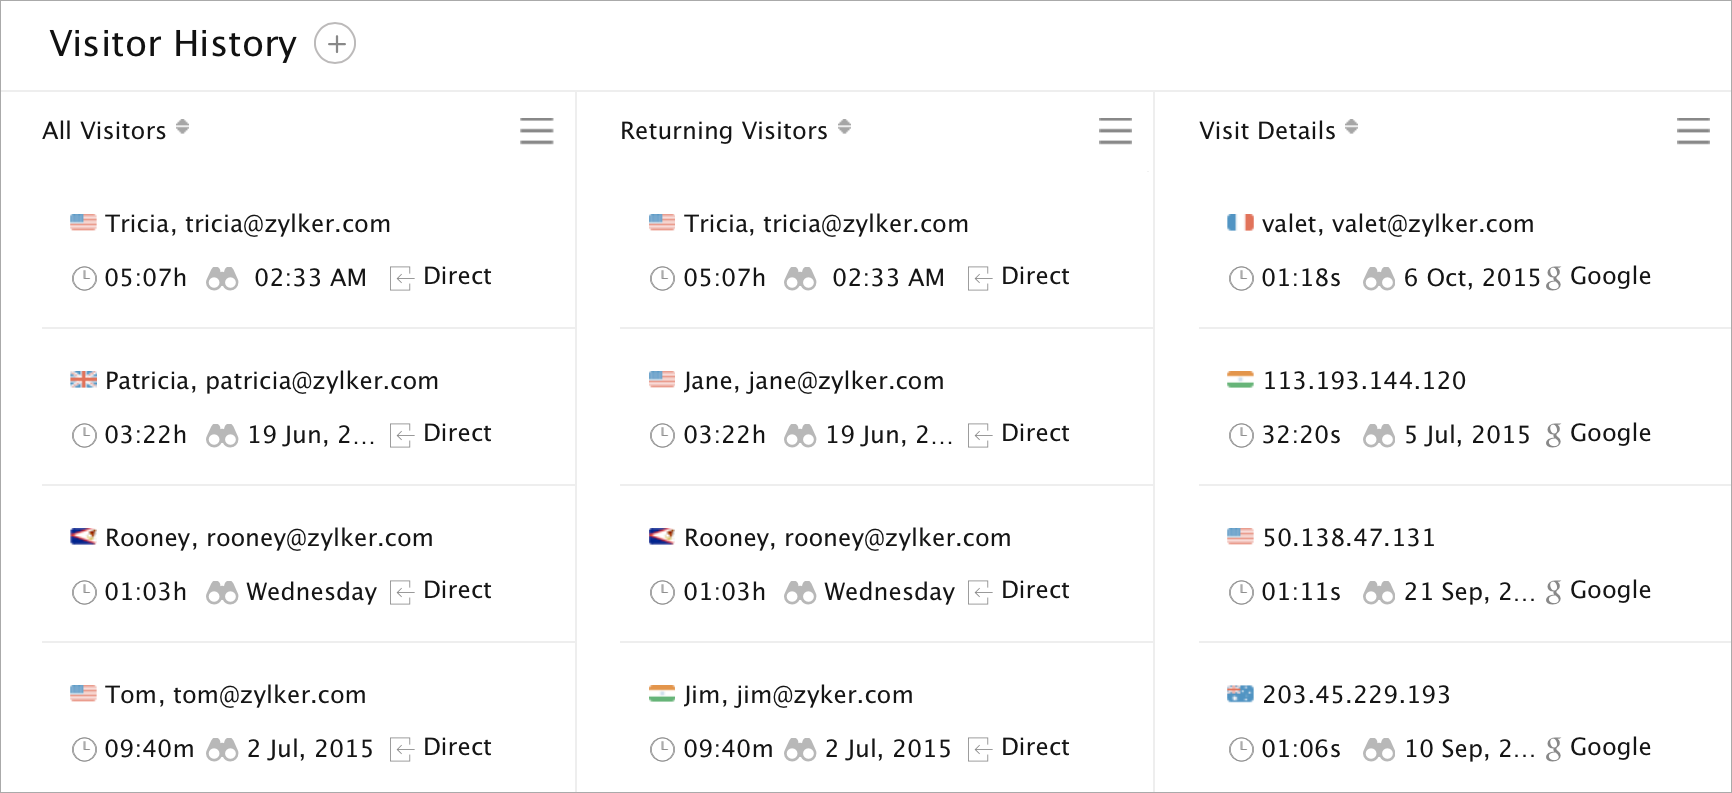
Task: Select visitor IP 50.138.47.131
Action: [x=1348, y=538]
